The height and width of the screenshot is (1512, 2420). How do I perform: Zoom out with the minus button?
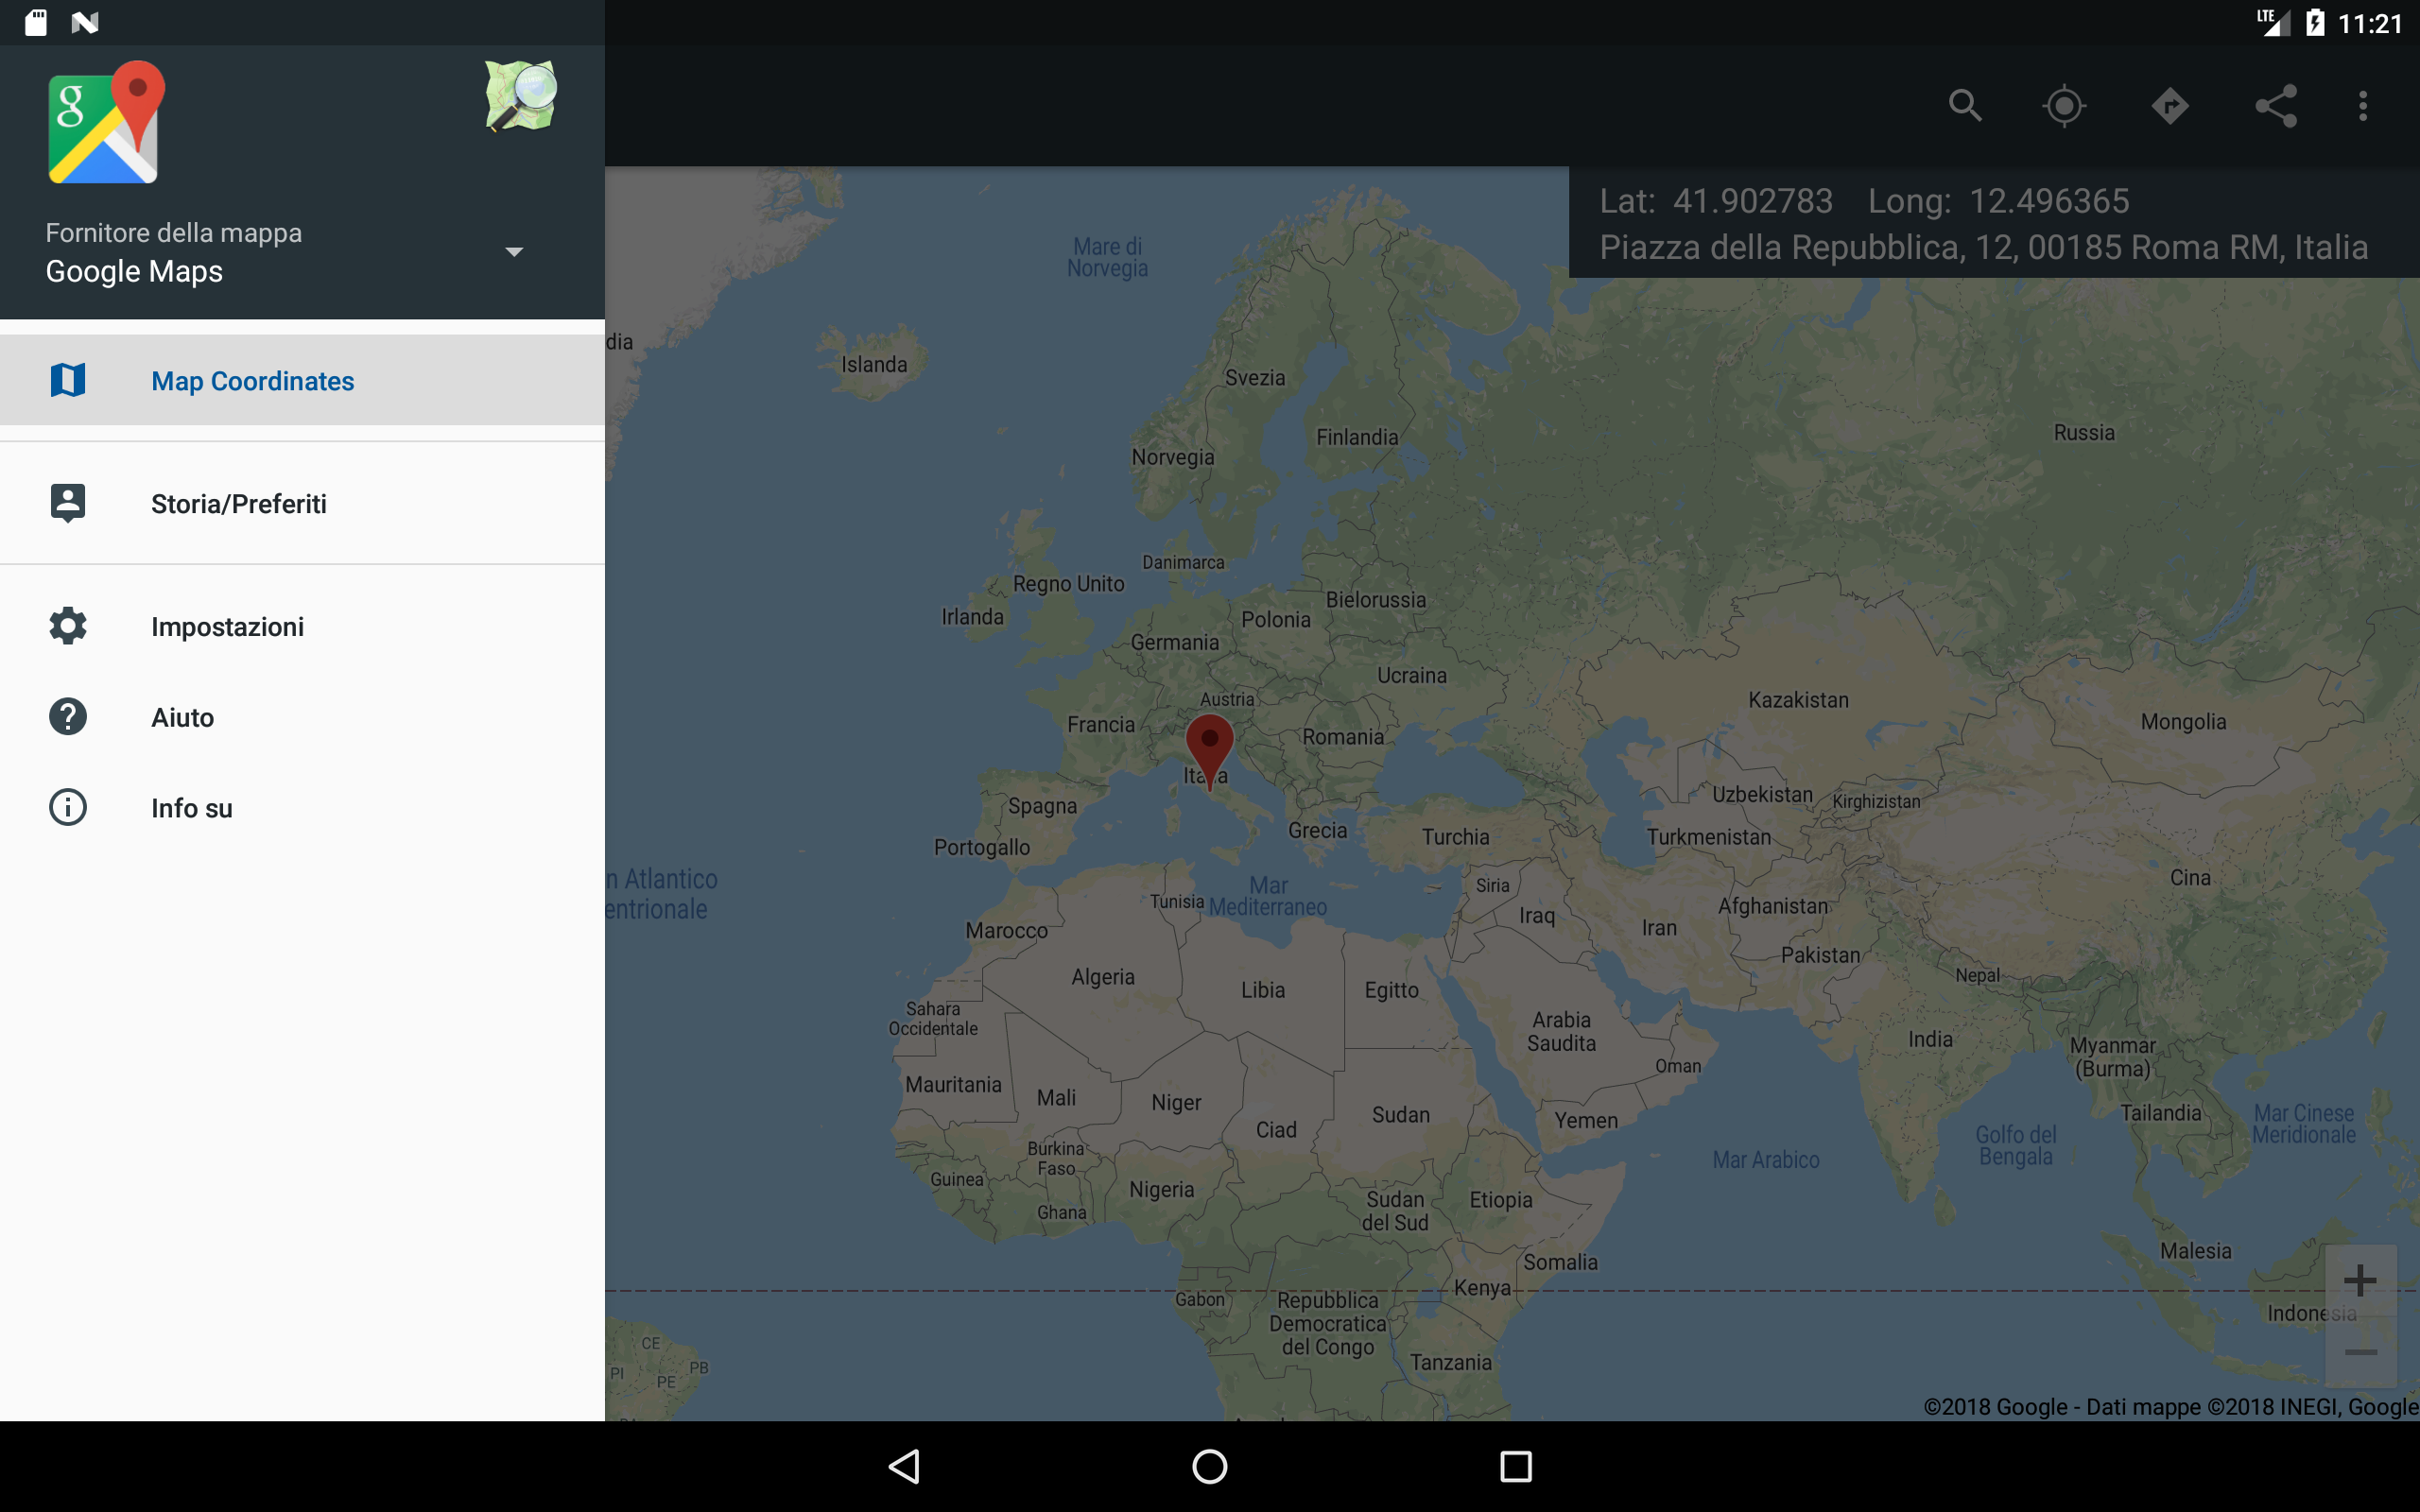(2360, 1353)
